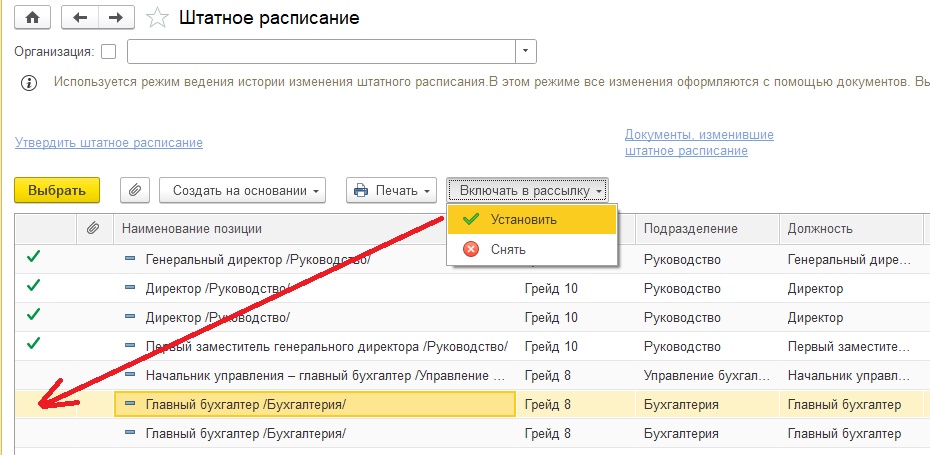Viewport: 930px width, 455px height.
Task: Add Штатное расписание to favorites star
Action: [x=157, y=18]
